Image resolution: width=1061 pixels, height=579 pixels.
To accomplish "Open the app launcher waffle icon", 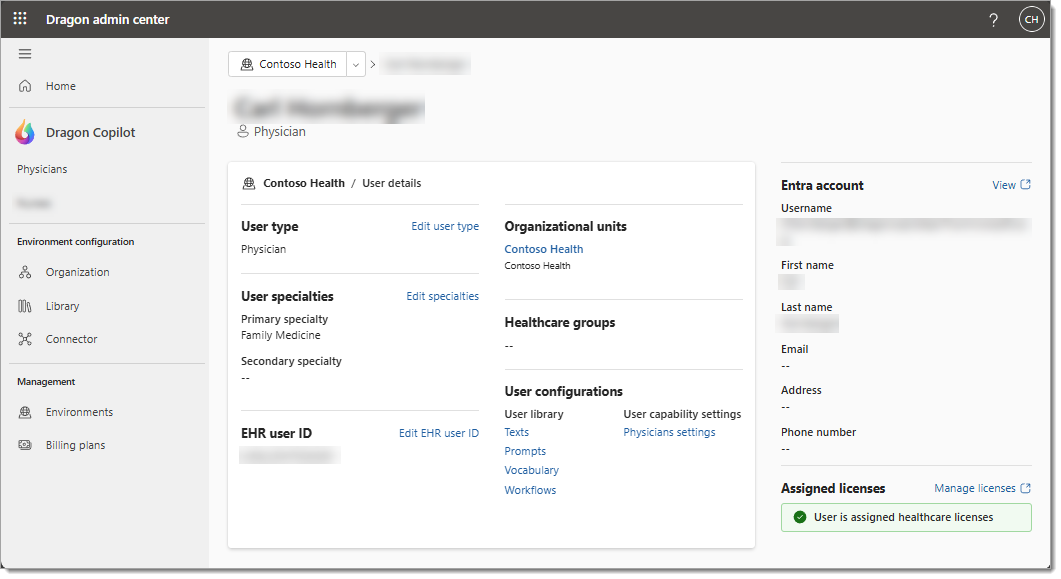I will pyautogui.click(x=20, y=19).
